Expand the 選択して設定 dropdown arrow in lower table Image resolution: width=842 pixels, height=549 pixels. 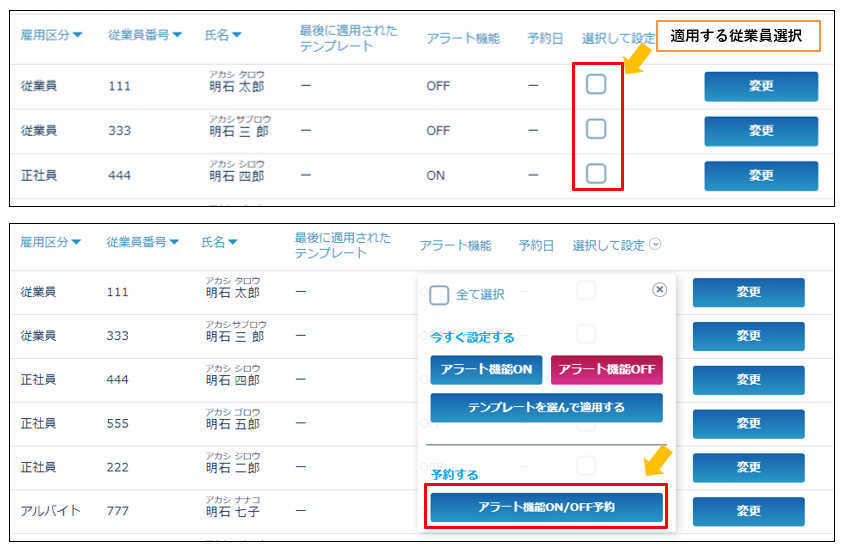click(x=655, y=244)
